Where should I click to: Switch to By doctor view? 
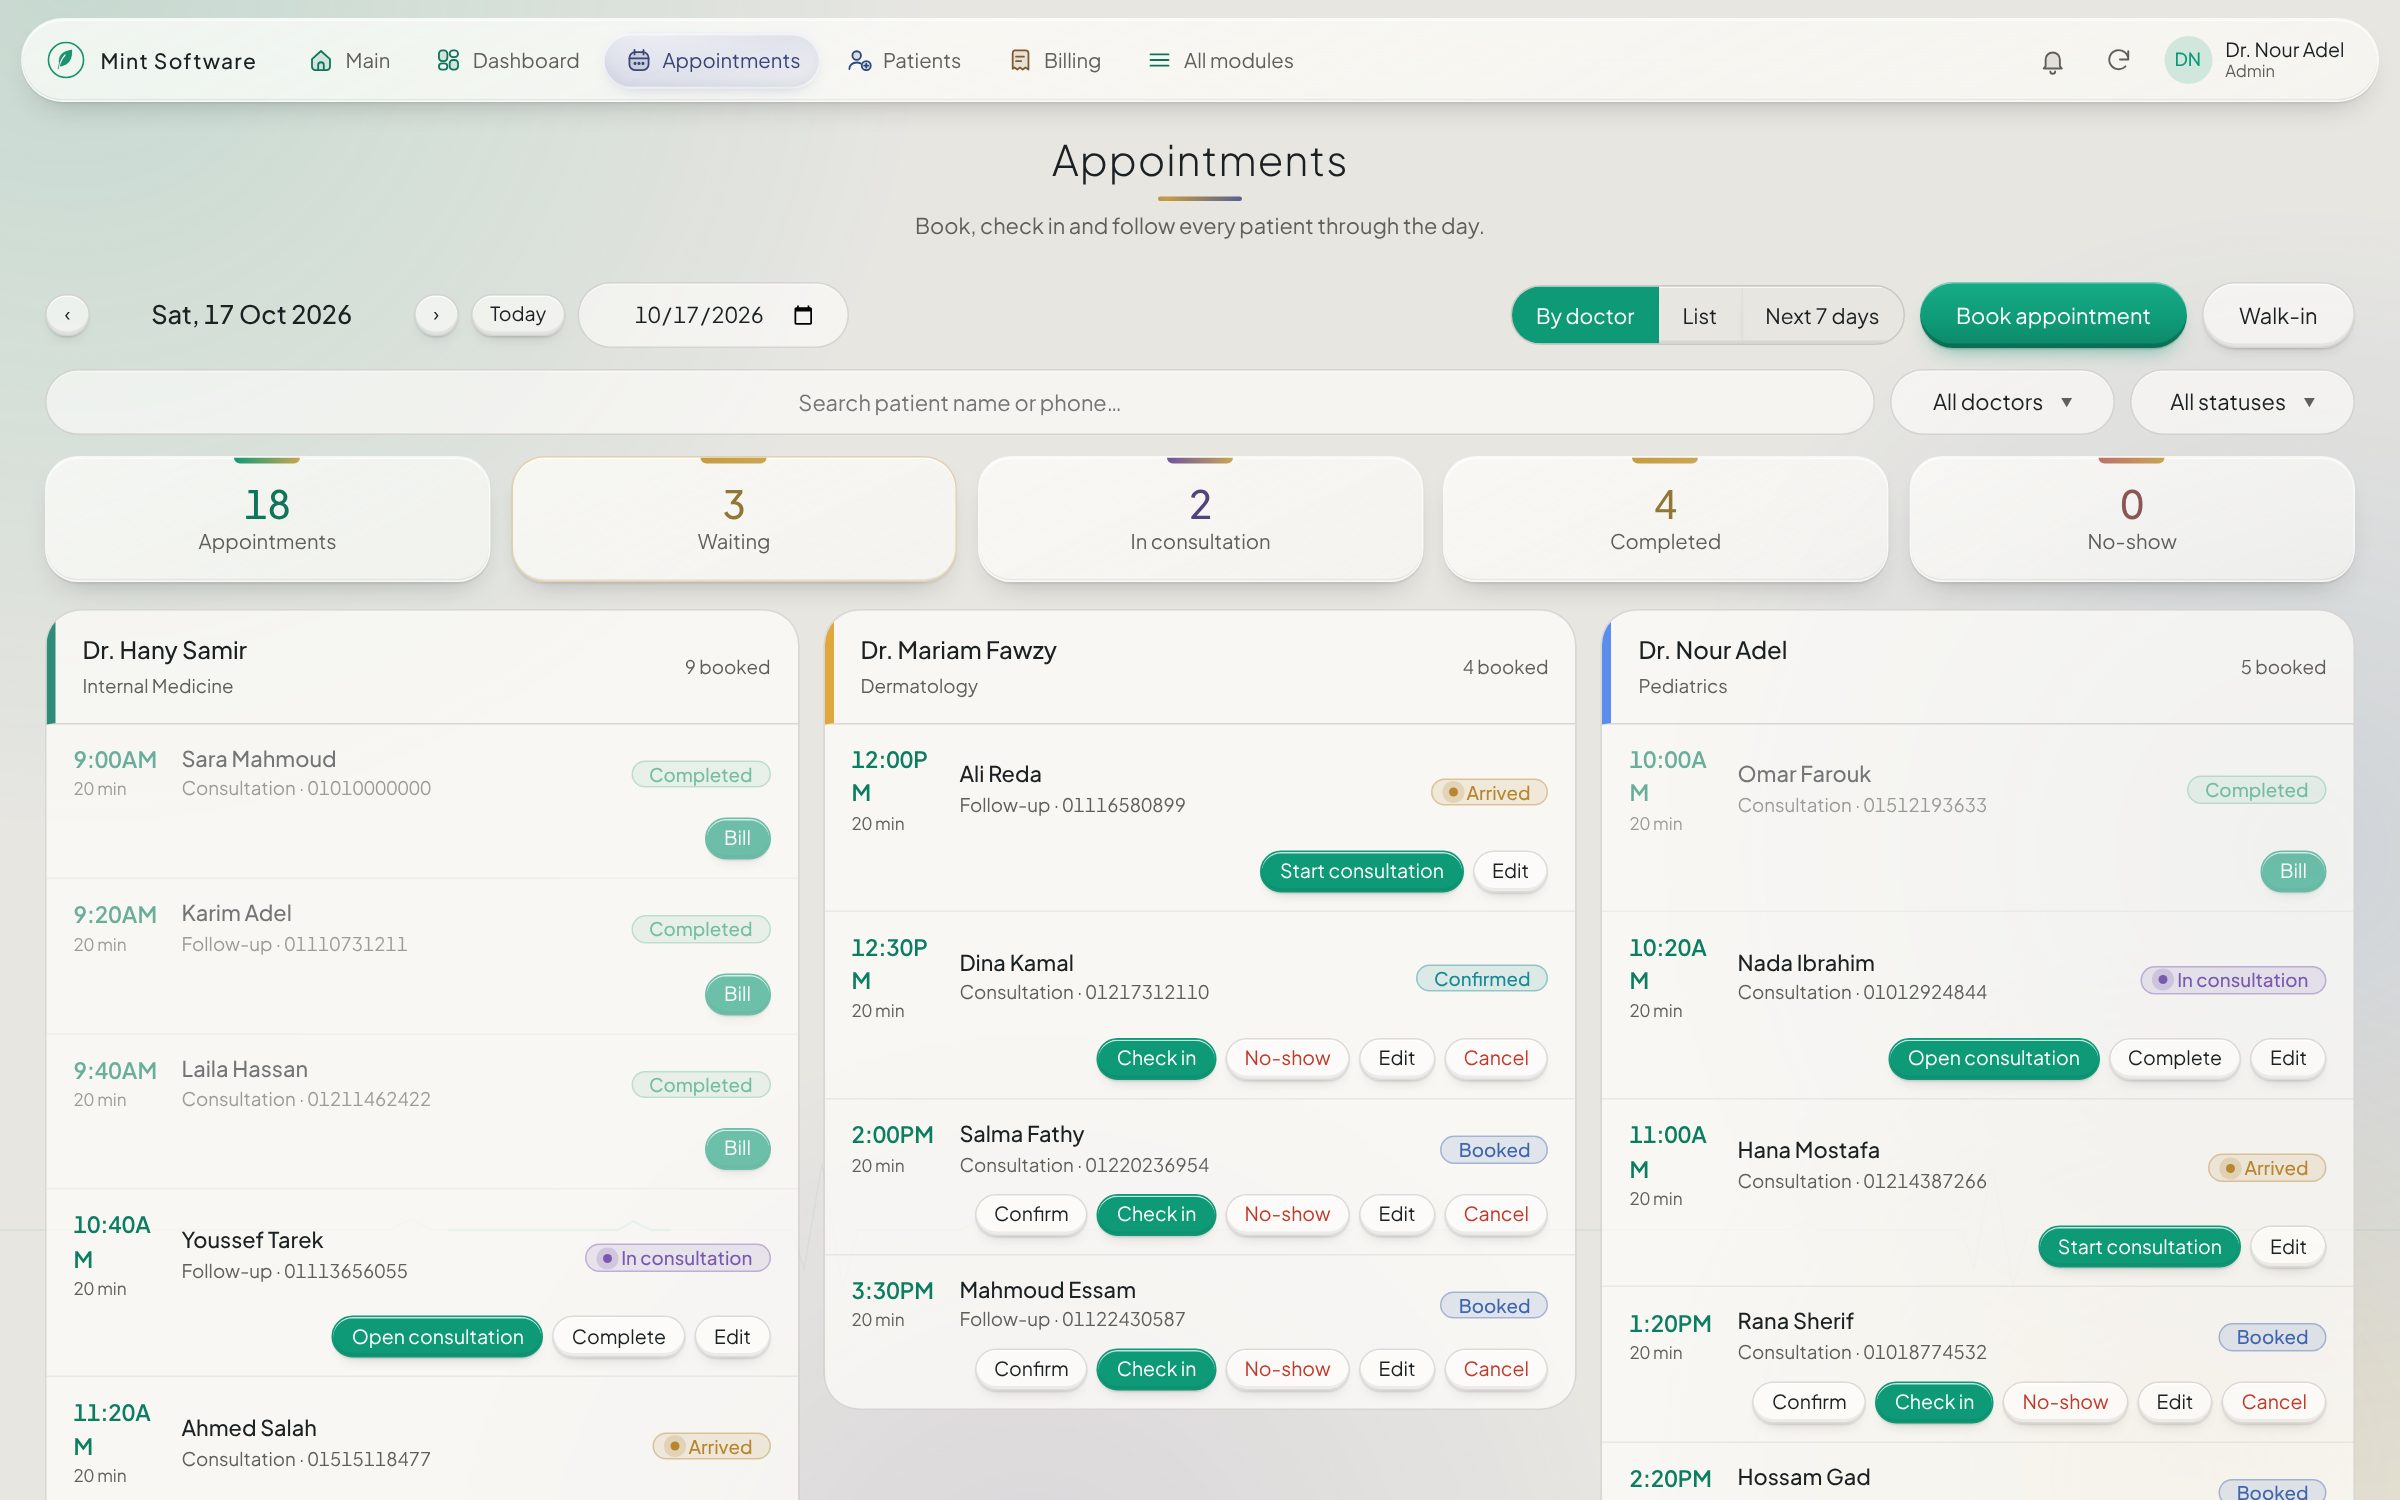coord(1585,316)
